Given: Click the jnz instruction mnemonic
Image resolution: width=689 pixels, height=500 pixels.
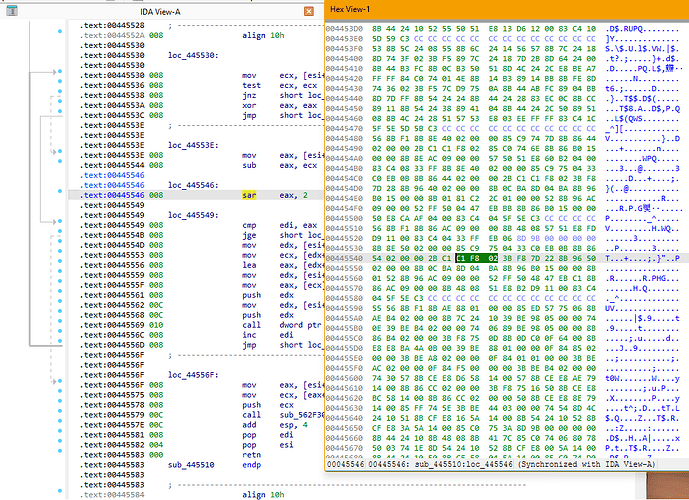Looking at the screenshot, I should (x=249, y=95).
